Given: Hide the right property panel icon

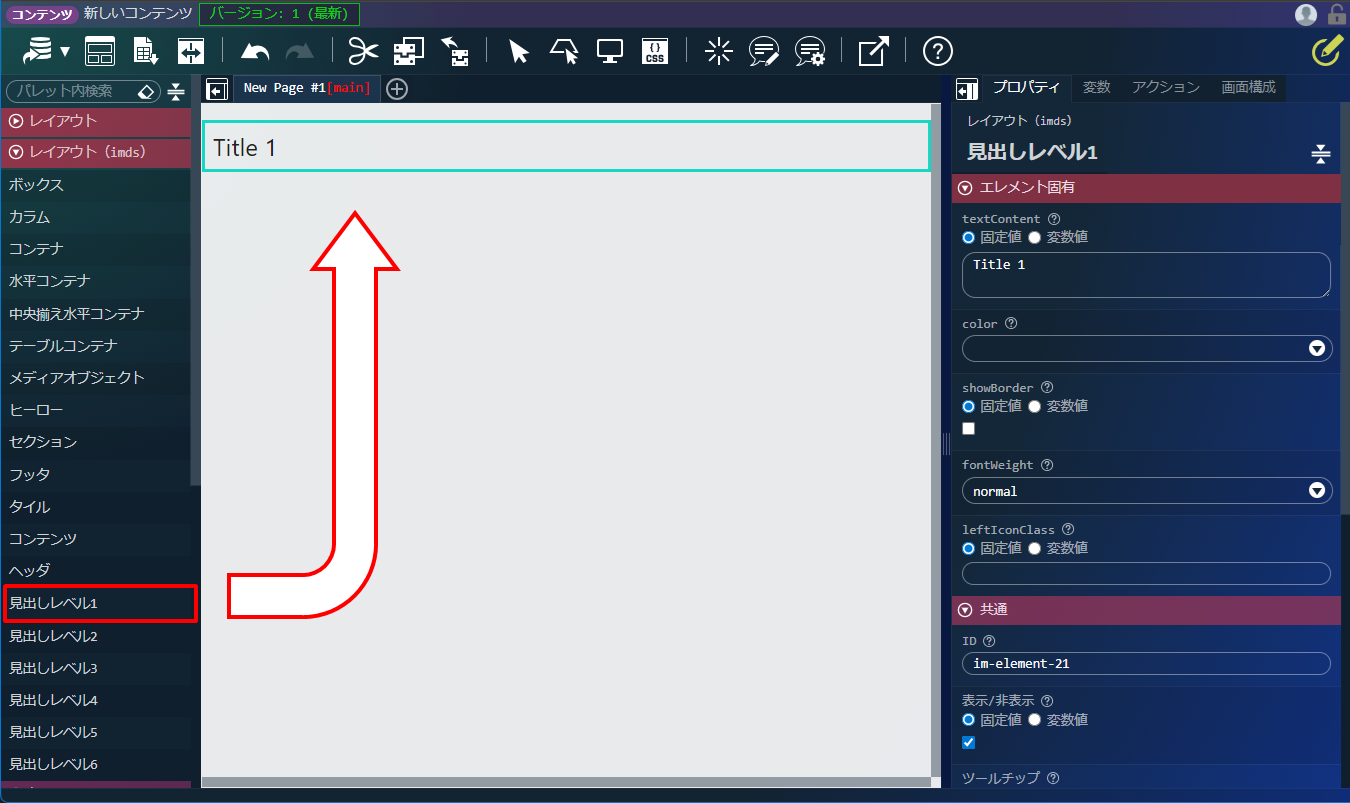Looking at the screenshot, I should click(x=967, y=90).
